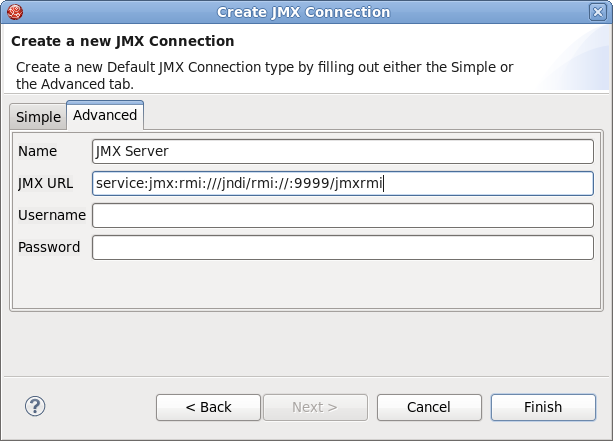Click the bold "Create a new JMX Connection" heading

click(x=122, y=42)
